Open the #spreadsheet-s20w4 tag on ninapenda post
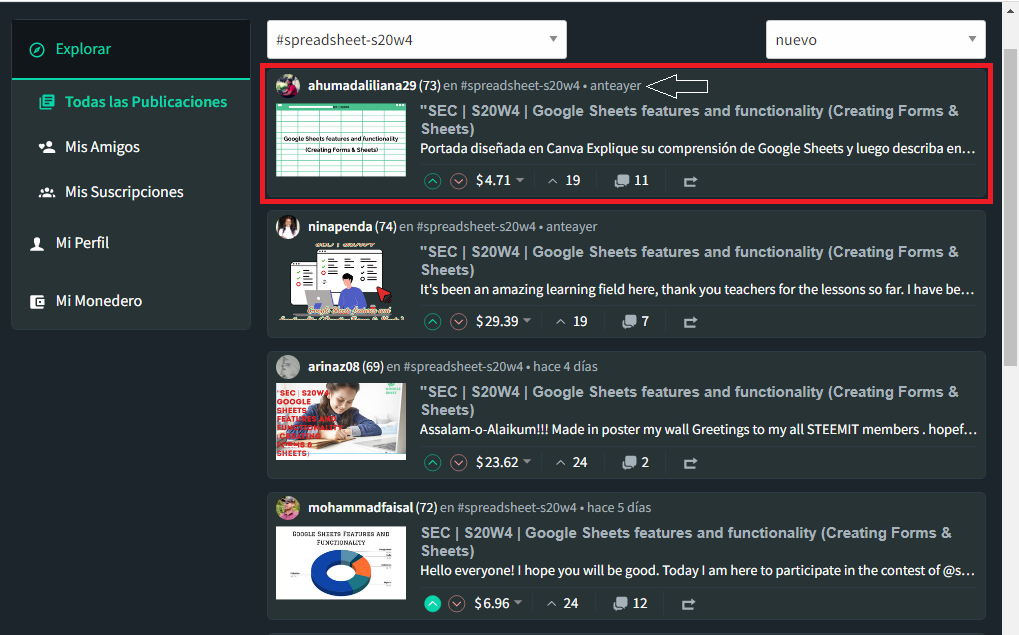The width and height of the screenshot is (1019, 635). [476, 227]
